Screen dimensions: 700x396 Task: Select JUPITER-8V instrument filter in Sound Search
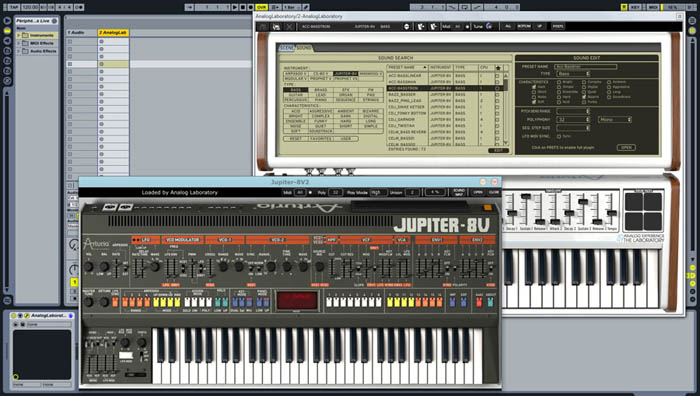(346, 74)
